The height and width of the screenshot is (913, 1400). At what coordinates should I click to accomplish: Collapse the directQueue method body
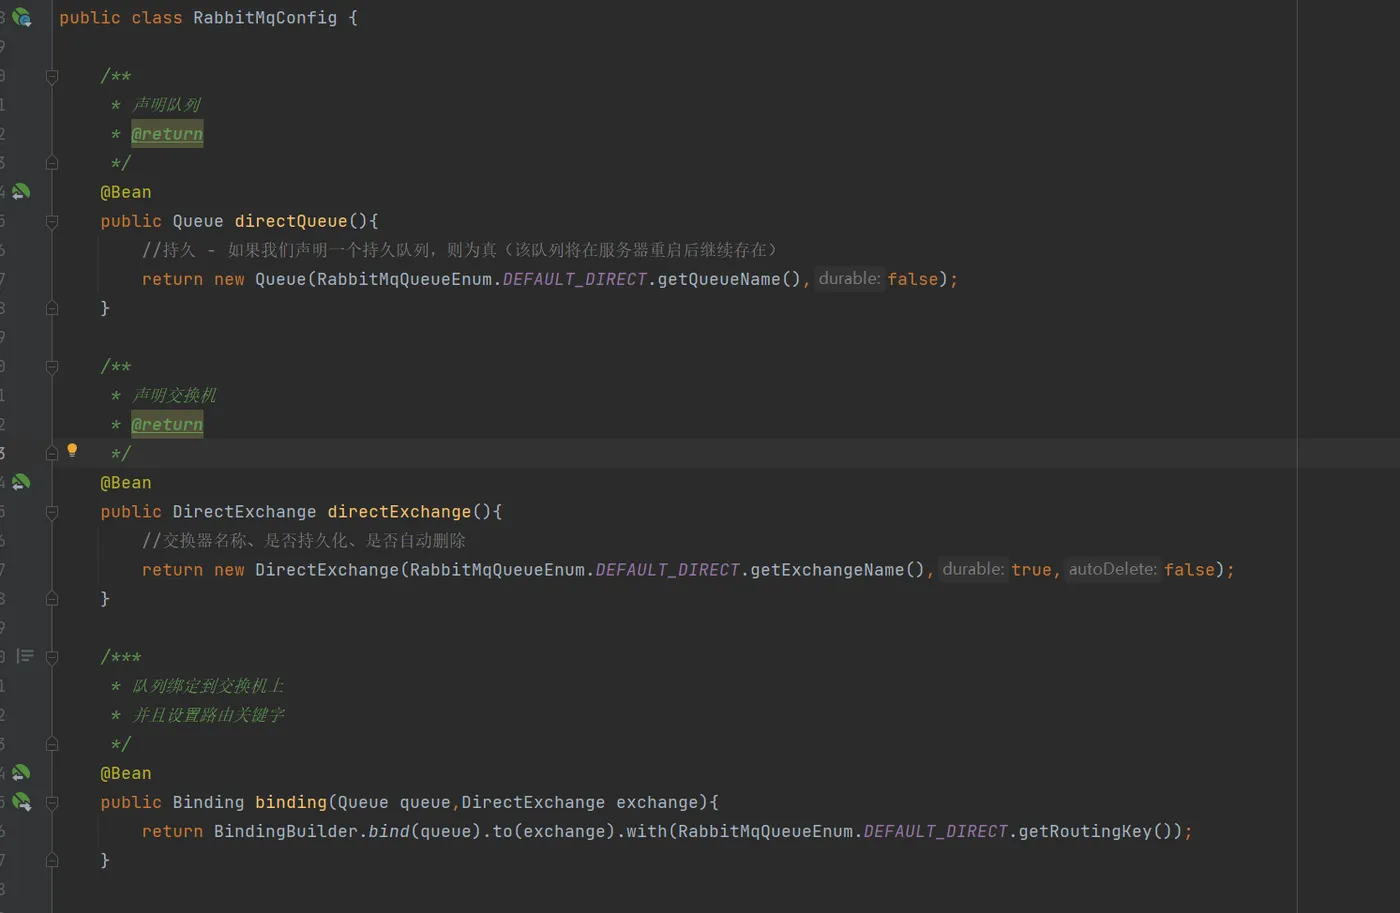coord(52,221)
